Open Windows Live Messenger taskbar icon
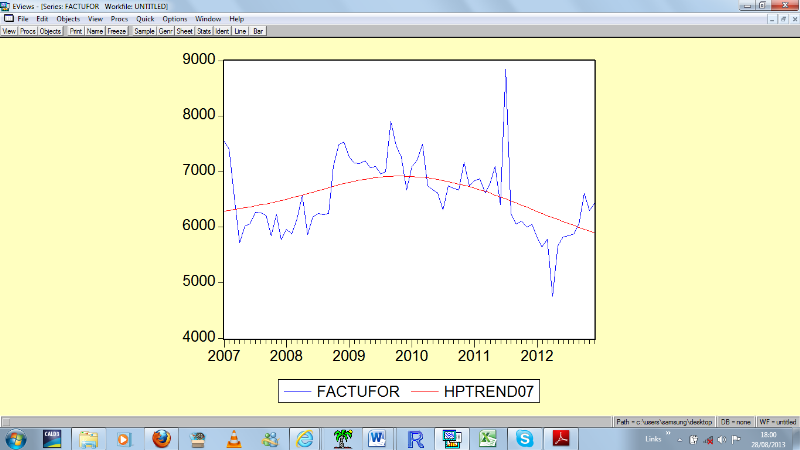Screen dimensions: 800x450 pos(270,439)
